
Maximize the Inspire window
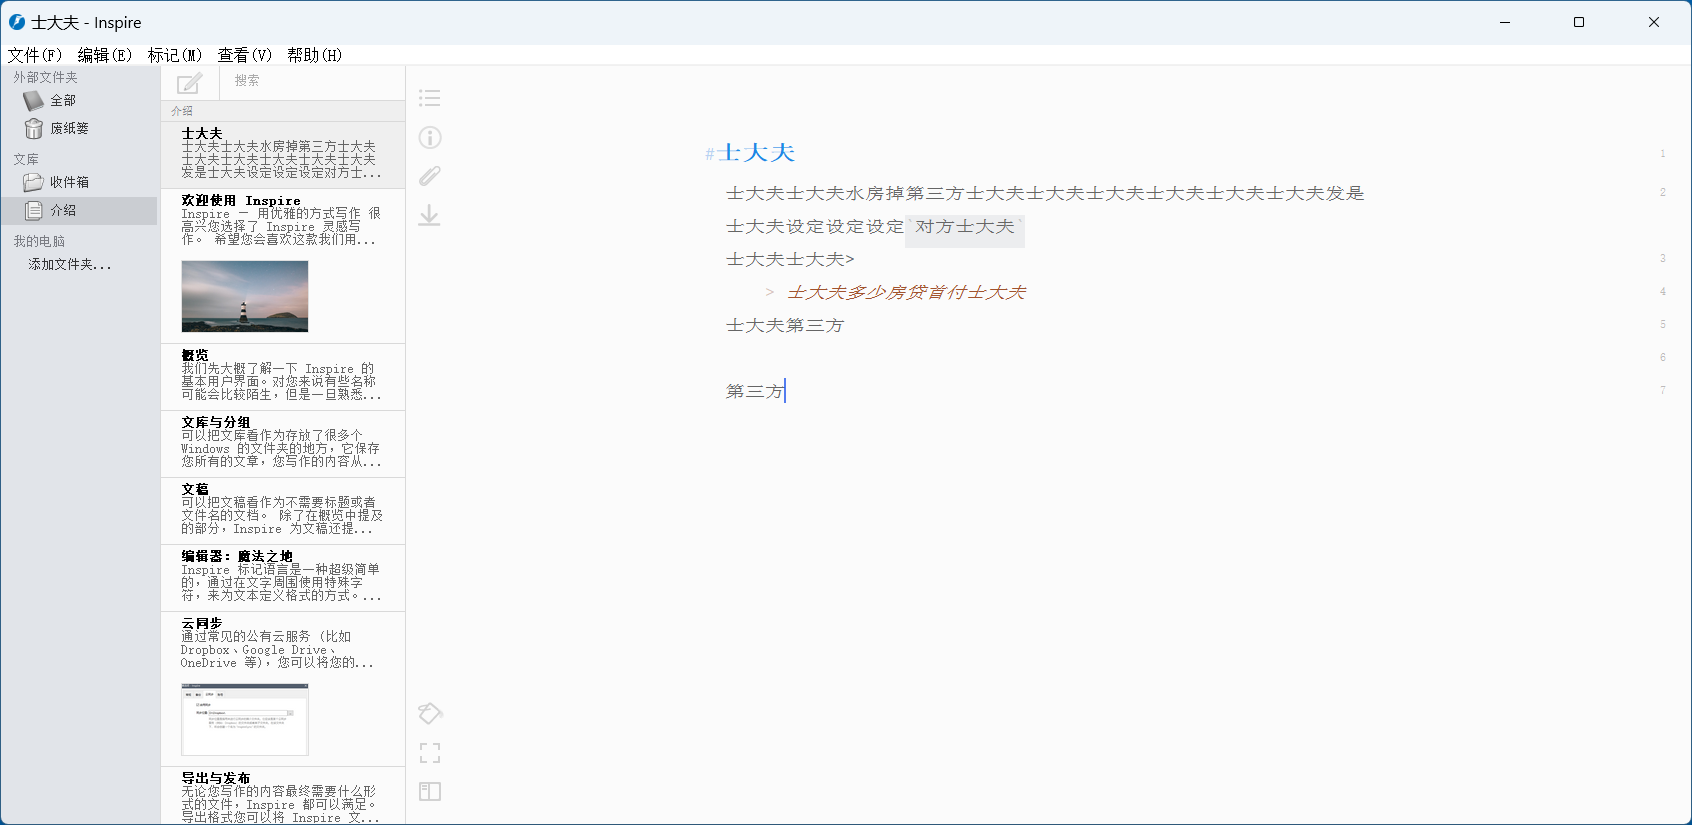coord(1579,22)
